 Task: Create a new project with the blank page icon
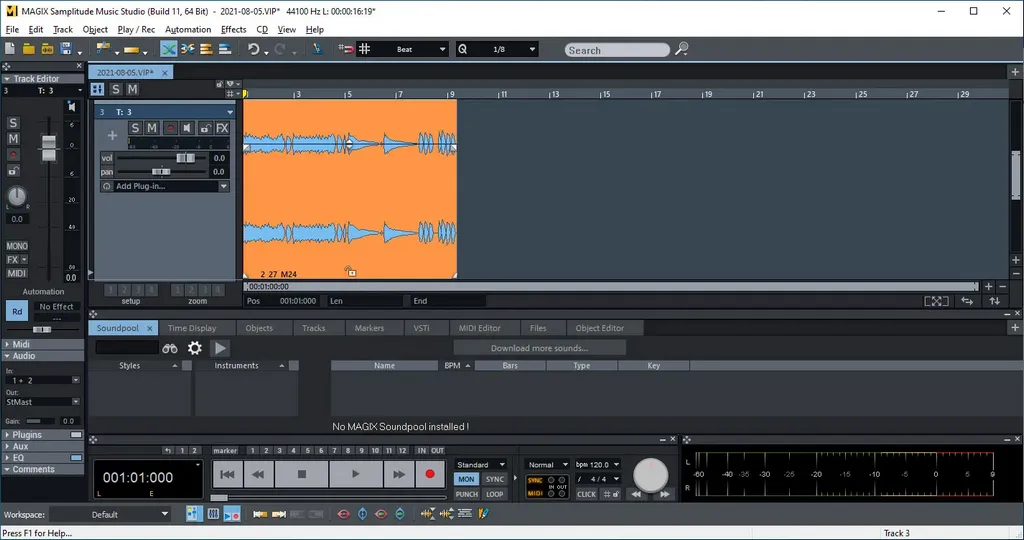[x=10, y=49]
